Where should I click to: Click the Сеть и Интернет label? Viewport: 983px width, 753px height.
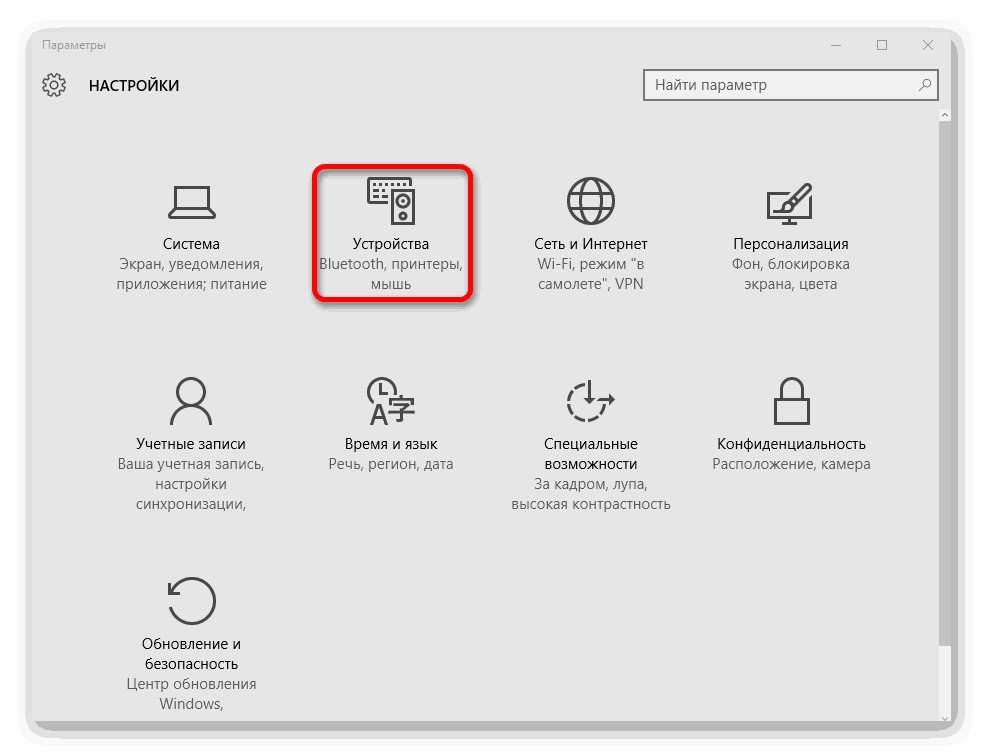pyautogui.click(x=591, y=244)
